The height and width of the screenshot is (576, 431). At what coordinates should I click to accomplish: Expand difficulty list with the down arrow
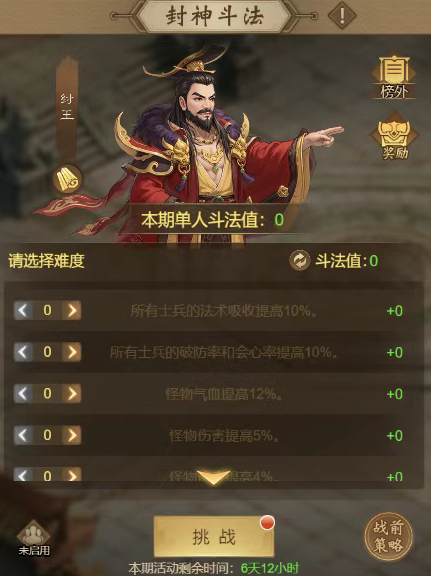click(x=213, y=478)
